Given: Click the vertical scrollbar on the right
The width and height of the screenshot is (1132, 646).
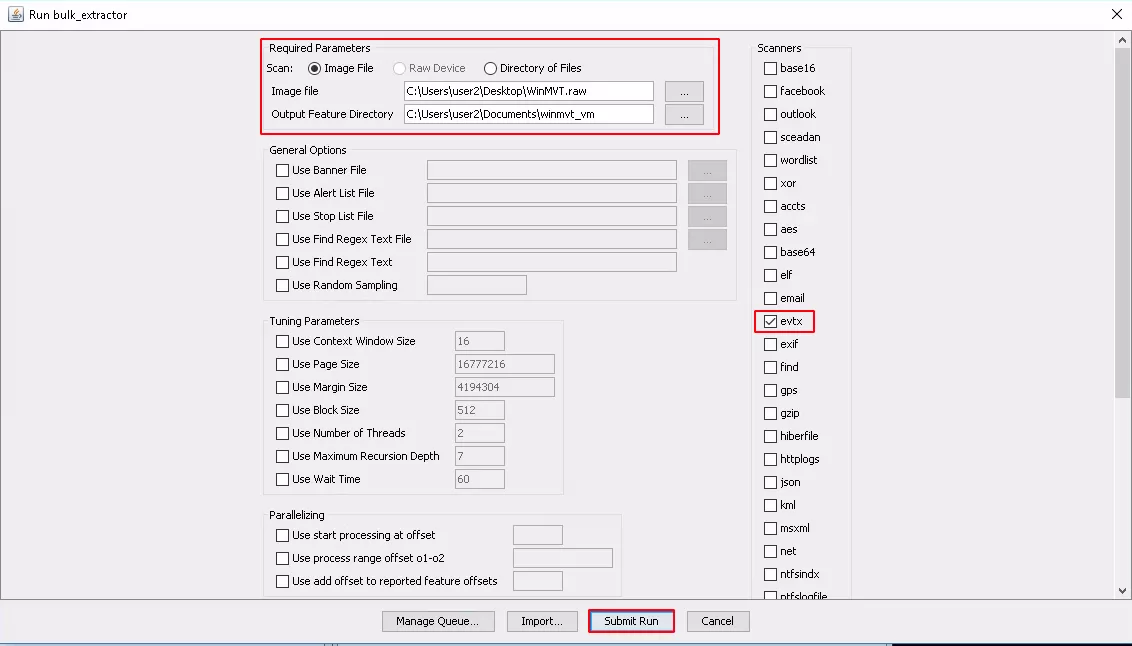Looking at the screenshot, I should point(1122,220).
